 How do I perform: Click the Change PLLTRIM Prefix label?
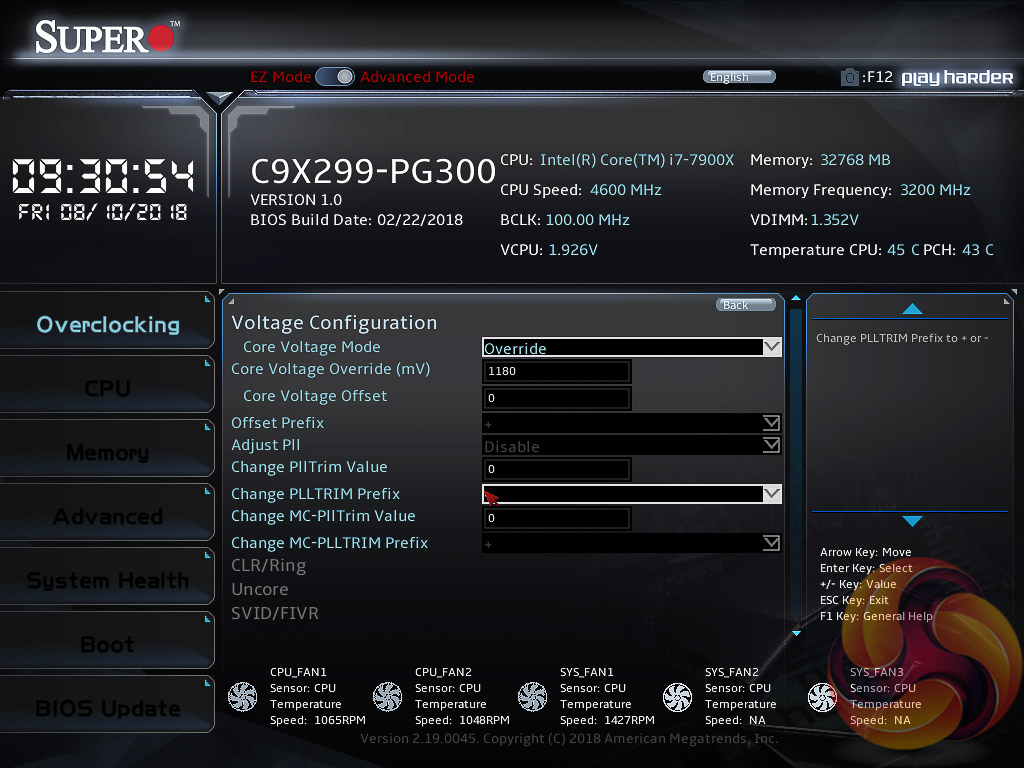pyautogui.click(x=315, y=494)
